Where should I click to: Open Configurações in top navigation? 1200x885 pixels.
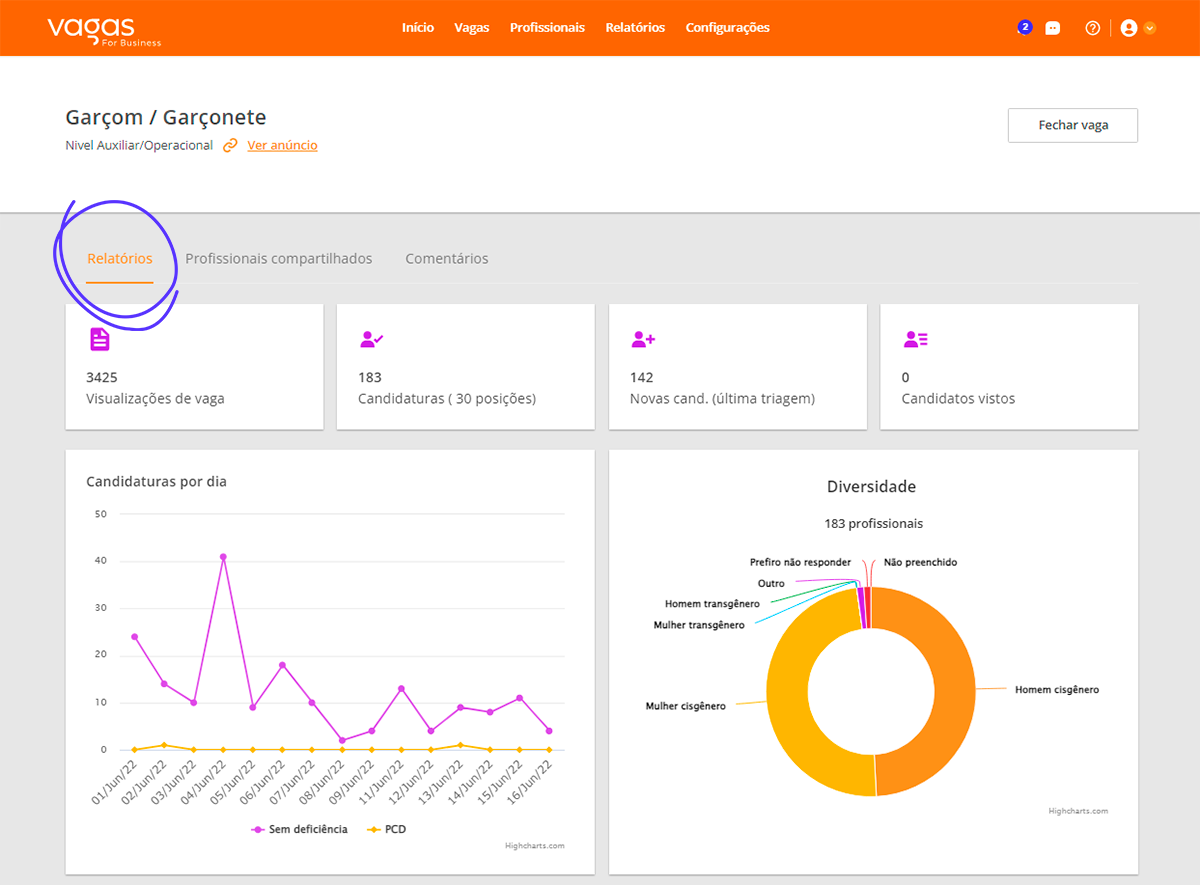pyautogui.click(x=728, y=28)
